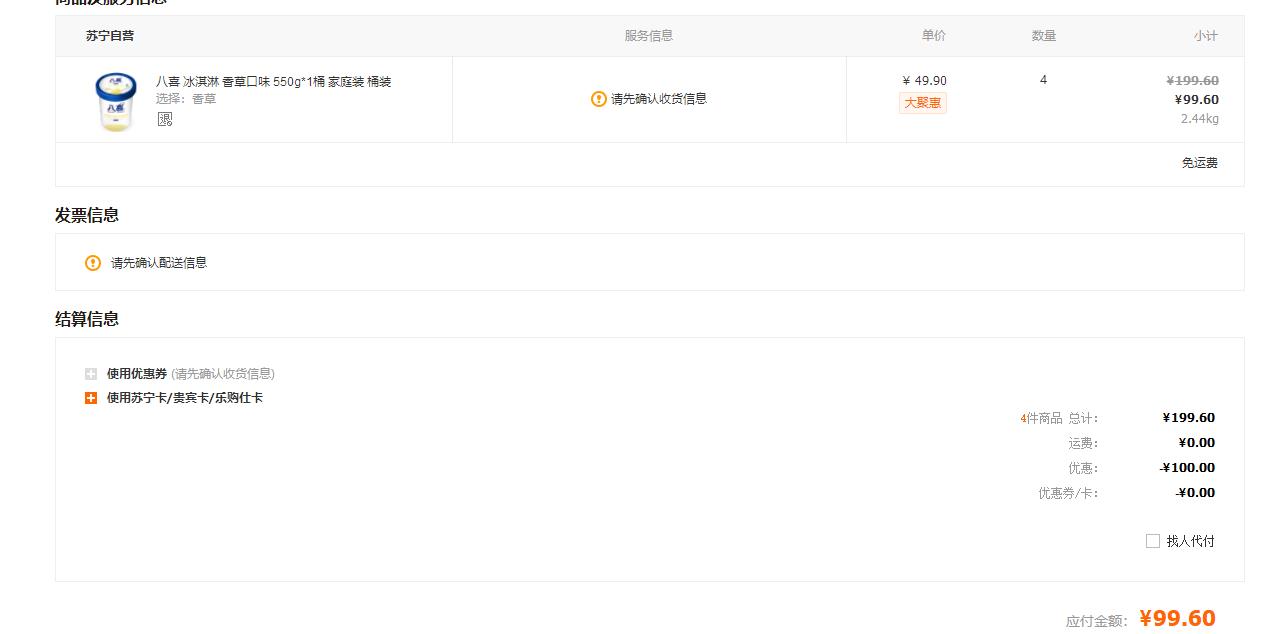
Task: Click the 数量 column header
Action: [1044, 36]
